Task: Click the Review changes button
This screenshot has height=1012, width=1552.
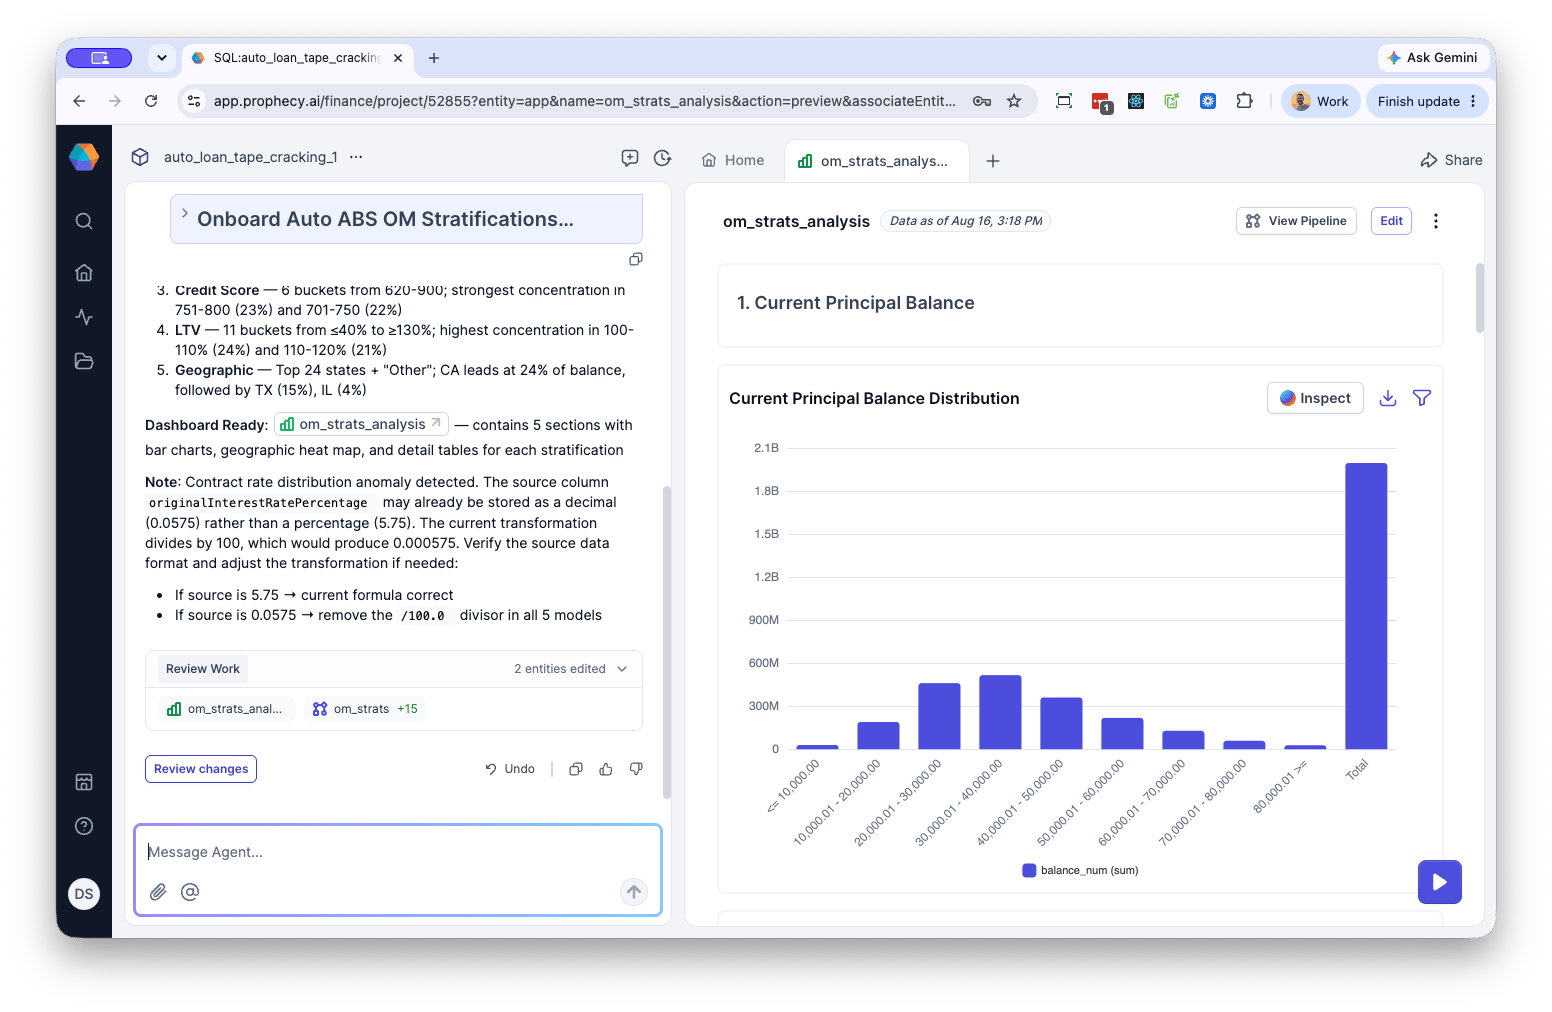Action: [x=201, y=769]
